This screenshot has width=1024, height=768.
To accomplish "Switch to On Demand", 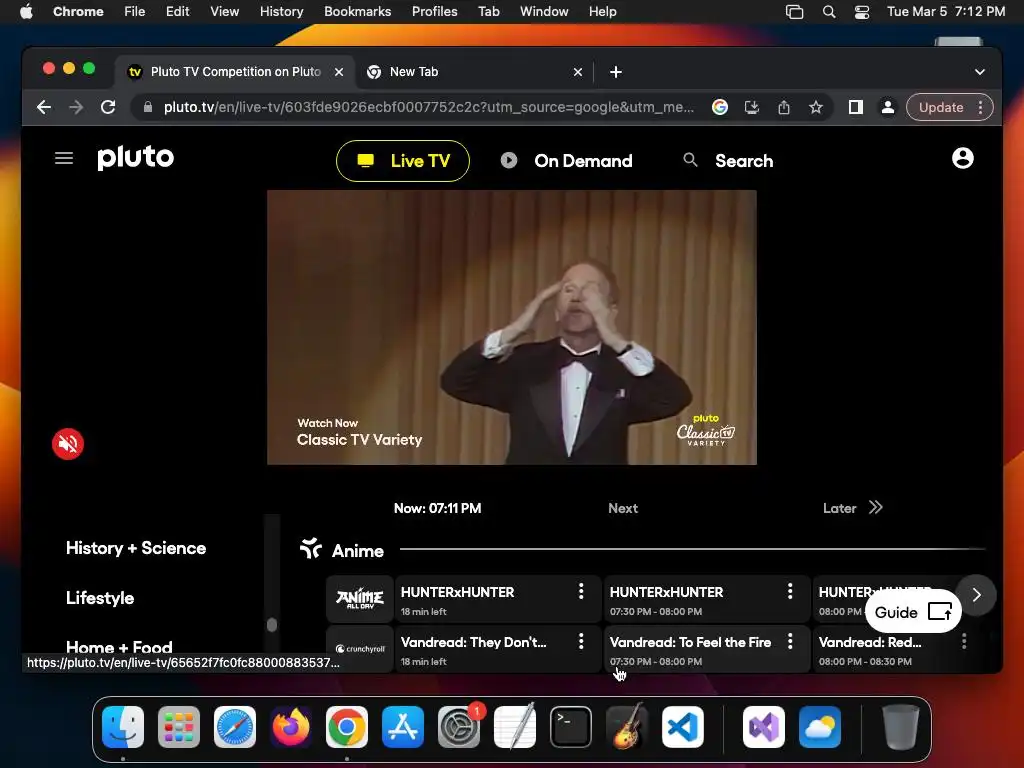I will click(567, 161).
